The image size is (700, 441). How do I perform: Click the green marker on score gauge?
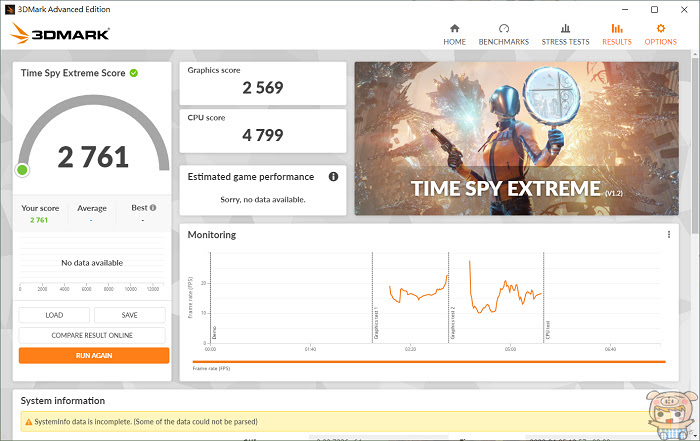coord(22,170)
